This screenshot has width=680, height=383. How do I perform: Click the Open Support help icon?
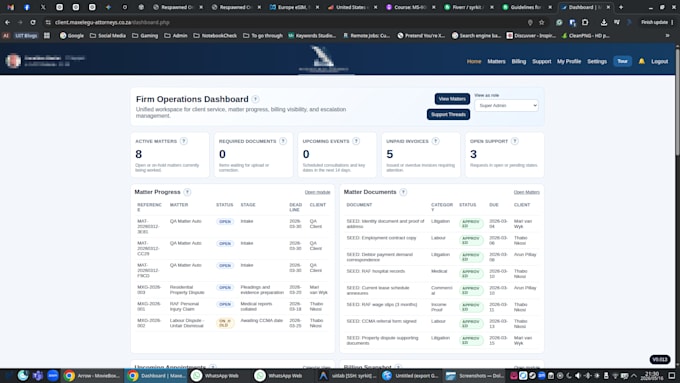(515, 141)
